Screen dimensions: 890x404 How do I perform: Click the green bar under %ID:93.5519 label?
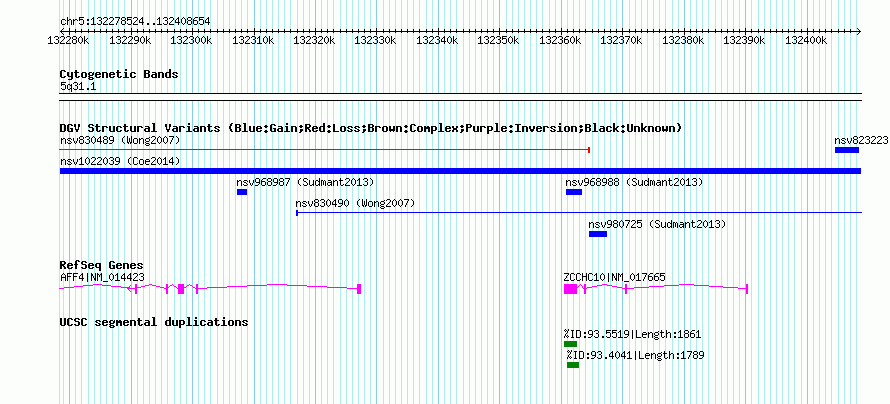(570, 344)
